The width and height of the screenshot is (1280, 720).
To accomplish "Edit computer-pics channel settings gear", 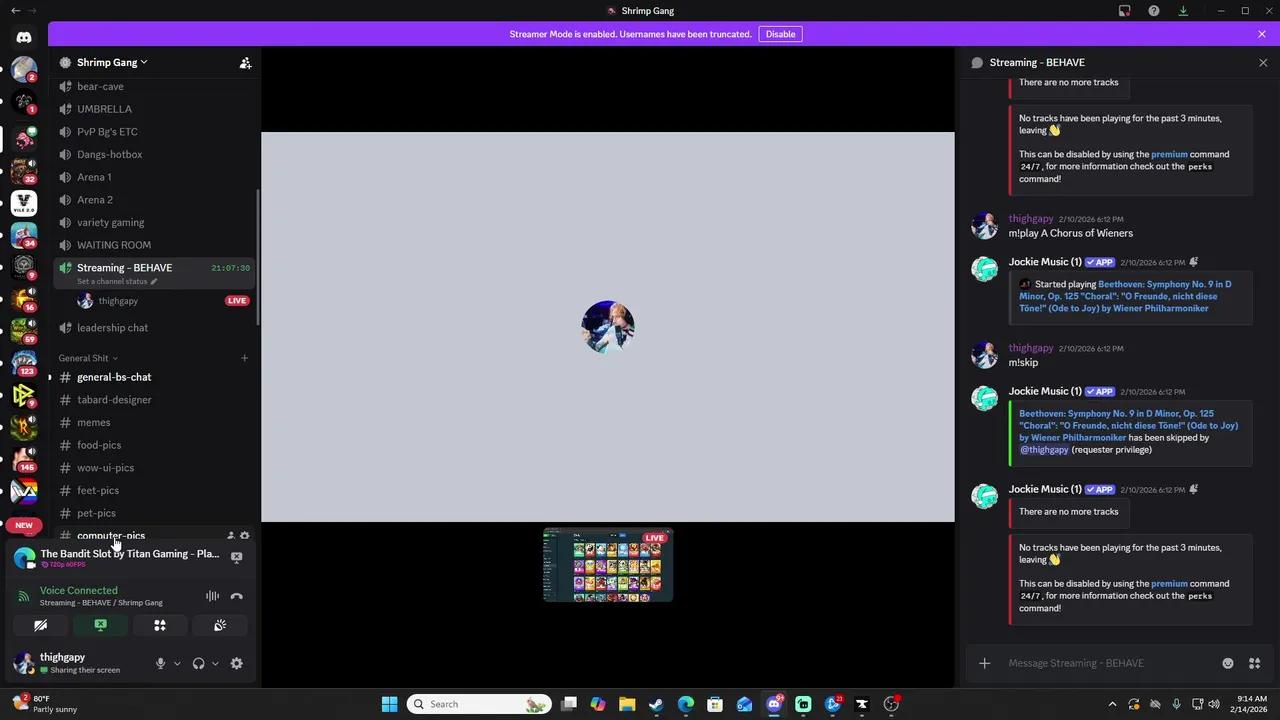I will click(x=245, y=536).
